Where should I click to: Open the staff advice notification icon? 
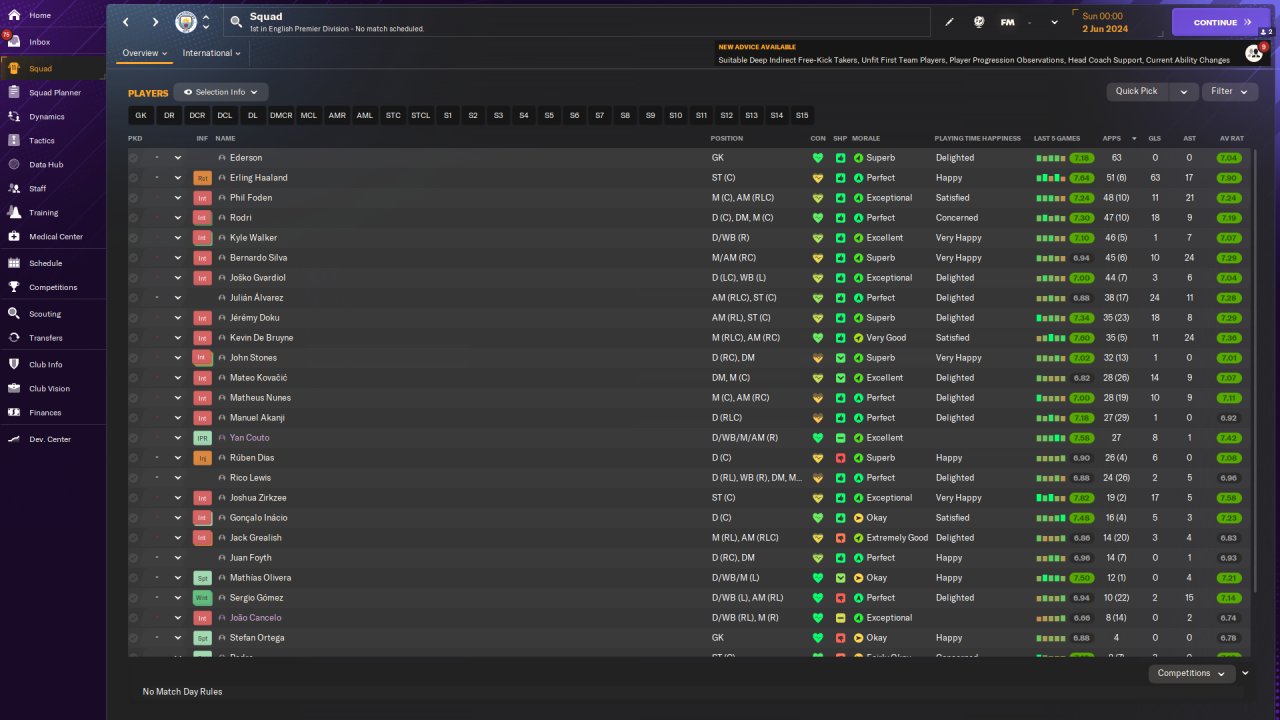(1254, 53)
